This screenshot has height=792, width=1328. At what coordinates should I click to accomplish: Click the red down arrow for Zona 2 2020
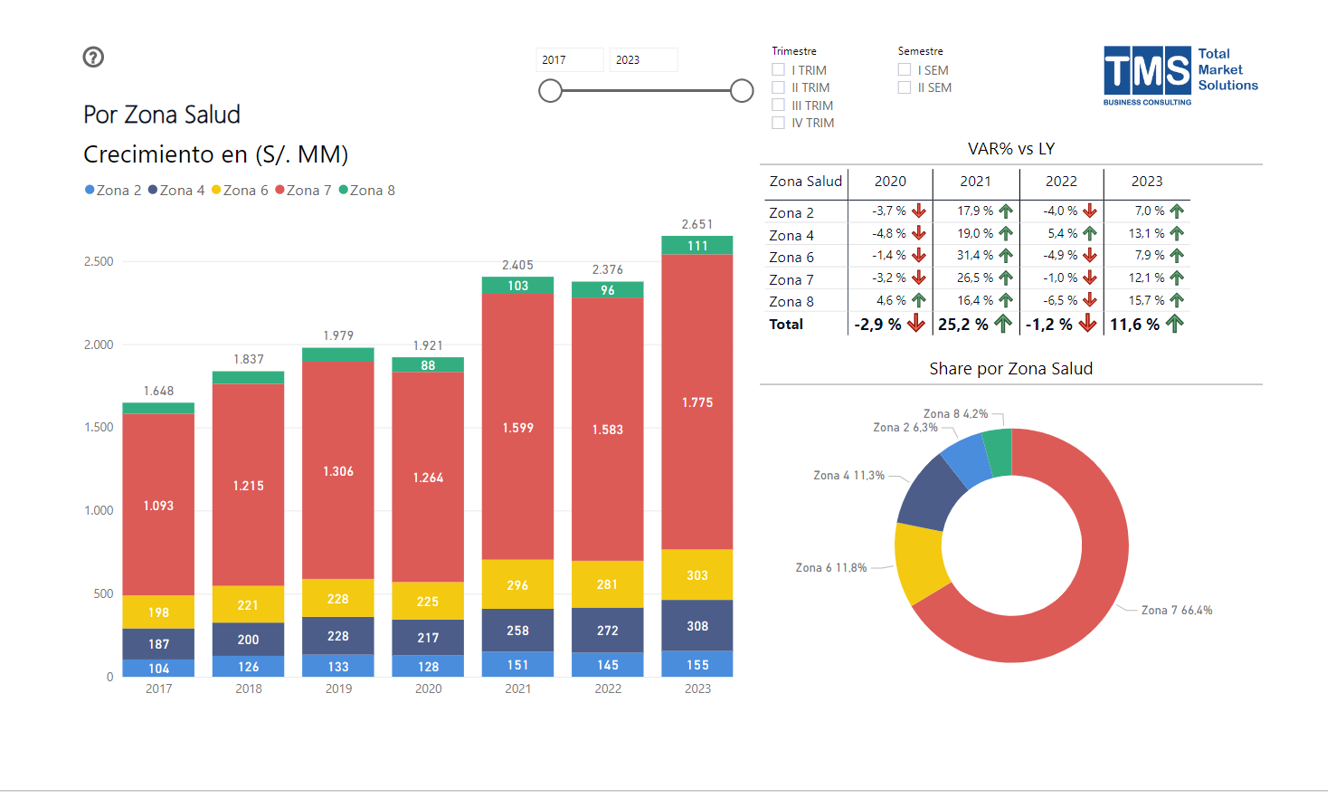919,211
